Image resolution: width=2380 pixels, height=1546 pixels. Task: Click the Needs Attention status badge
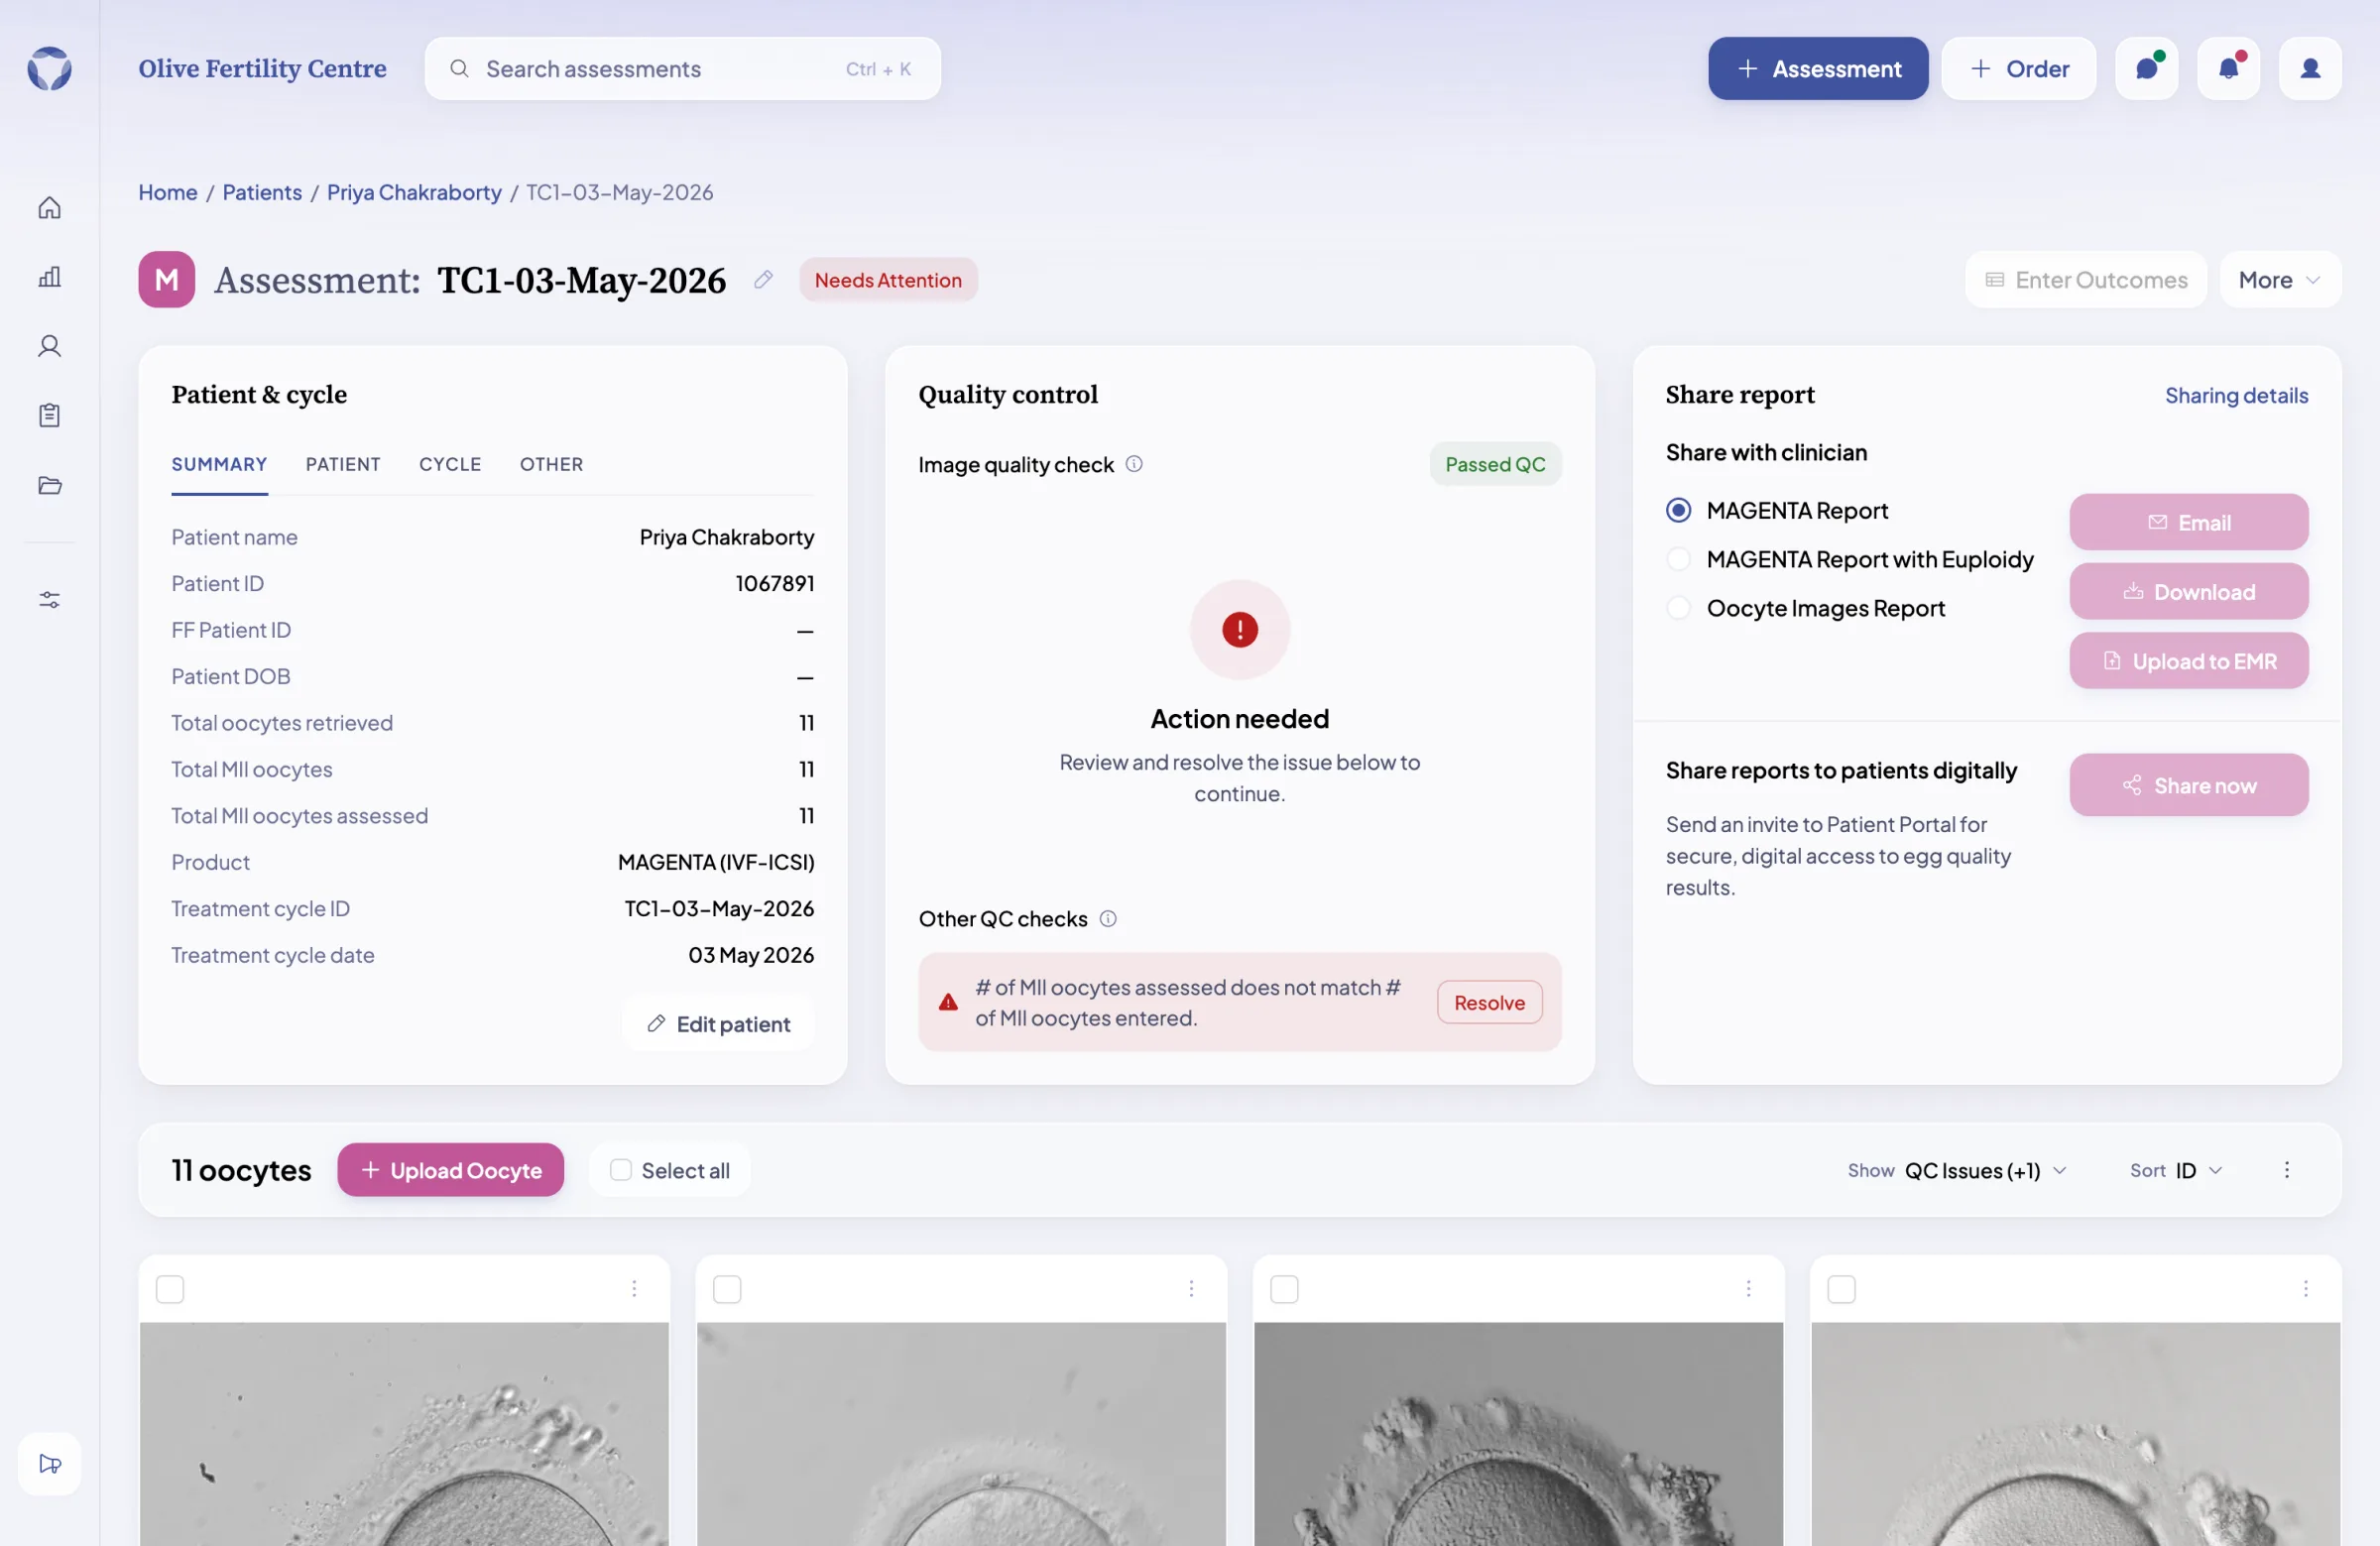pyautogui.click(x=888, y=280)
